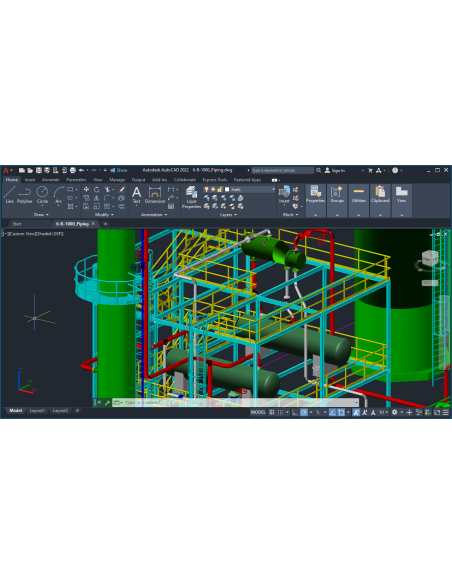Expand the Draw panel
This screenshot has width=452, height=584.
41,215
